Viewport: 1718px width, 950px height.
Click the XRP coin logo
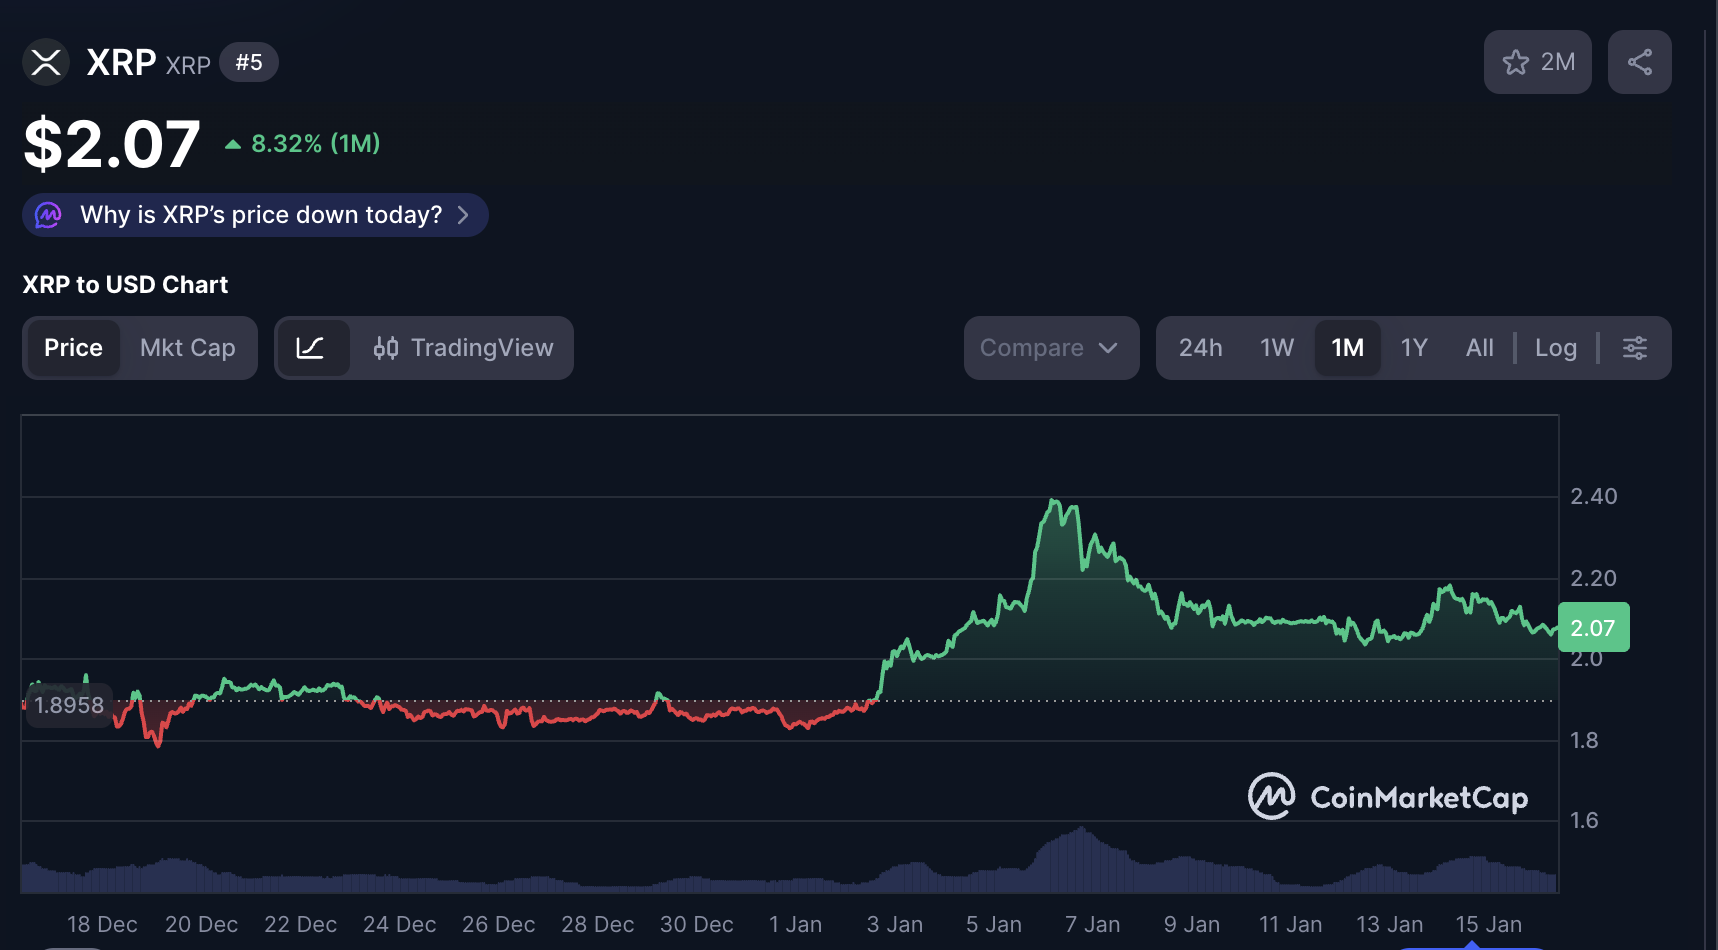pyautogui.click(x=46, y=62)
